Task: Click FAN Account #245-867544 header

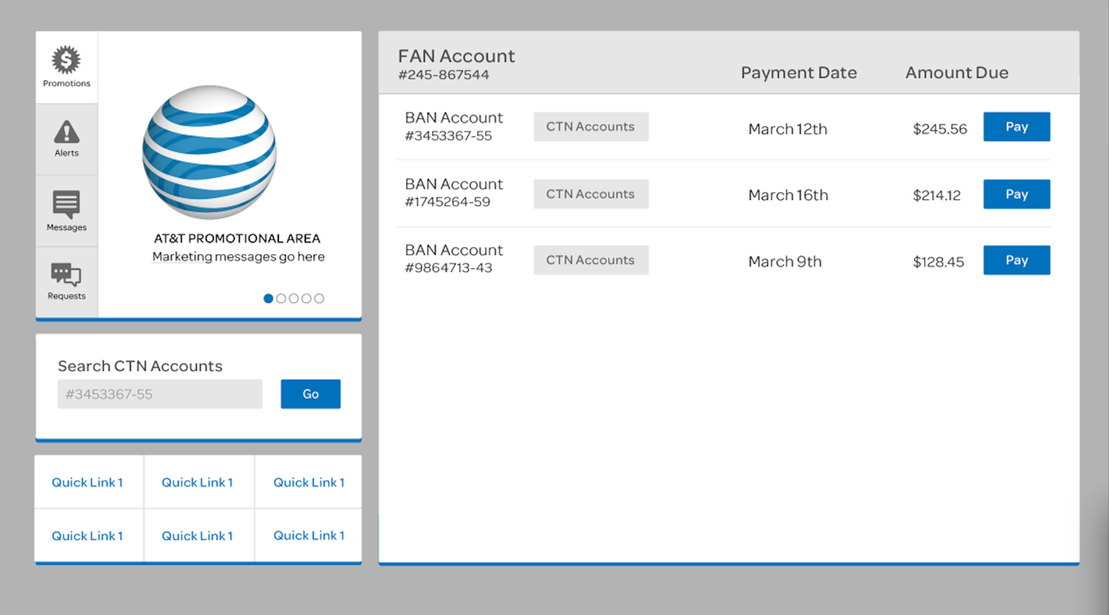Action: point(456,64)
